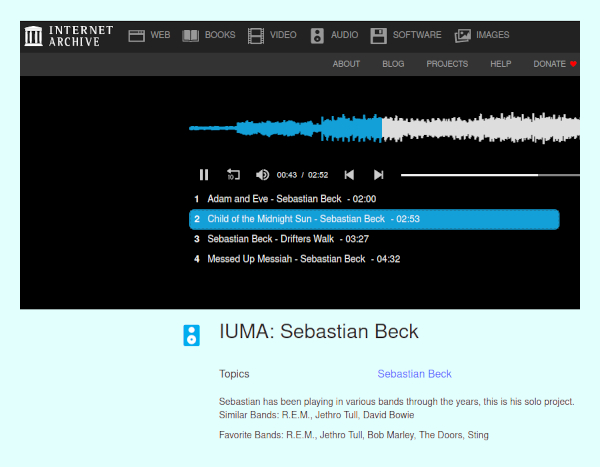The width and height of the screenshot is (600, 467).
Task: Open the SOFTWARE menu item
Action: click(417, 35)
